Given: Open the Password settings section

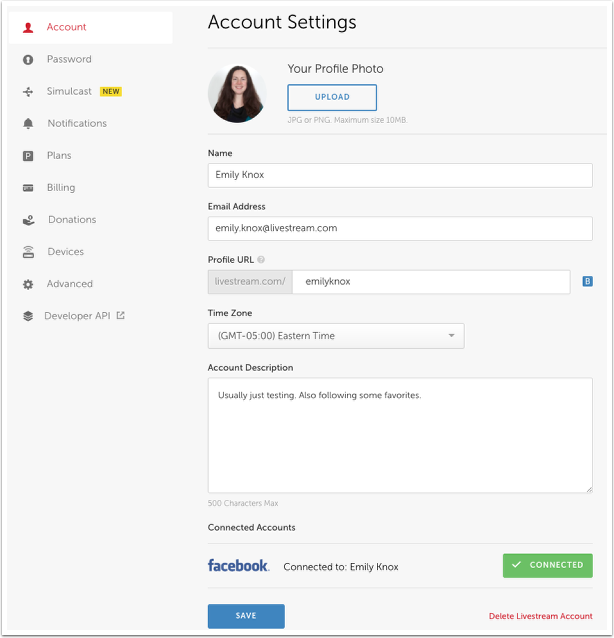Looking at the screenshot, I should click(x=69, y=59).
